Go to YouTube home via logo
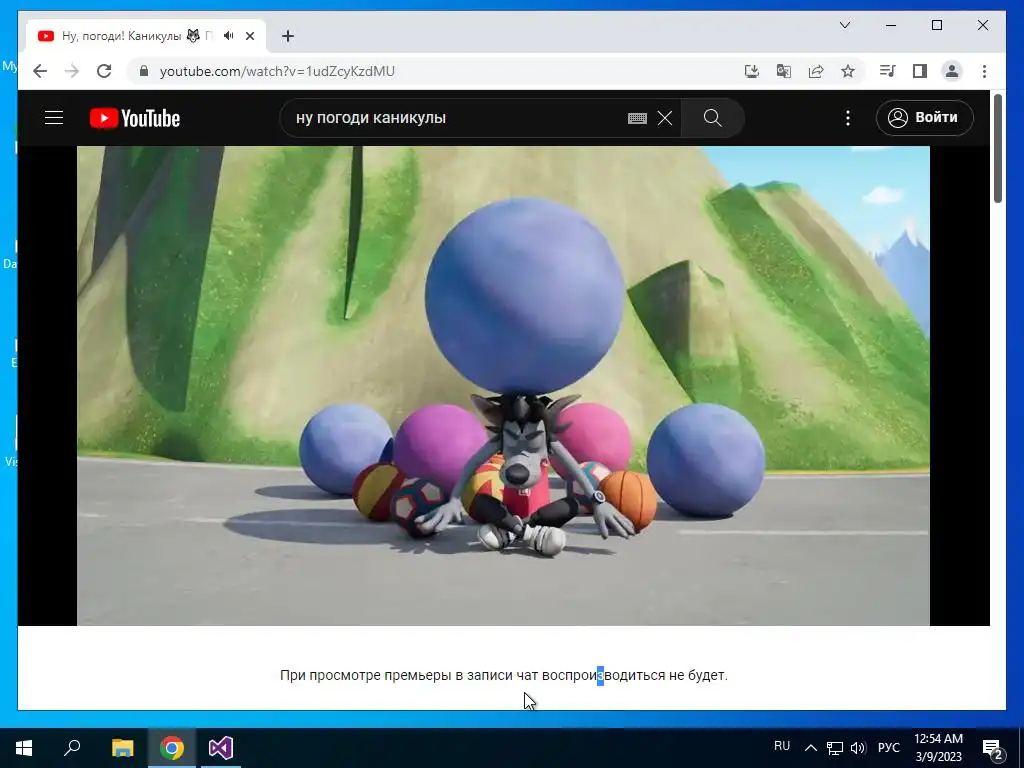 point(135,118)
